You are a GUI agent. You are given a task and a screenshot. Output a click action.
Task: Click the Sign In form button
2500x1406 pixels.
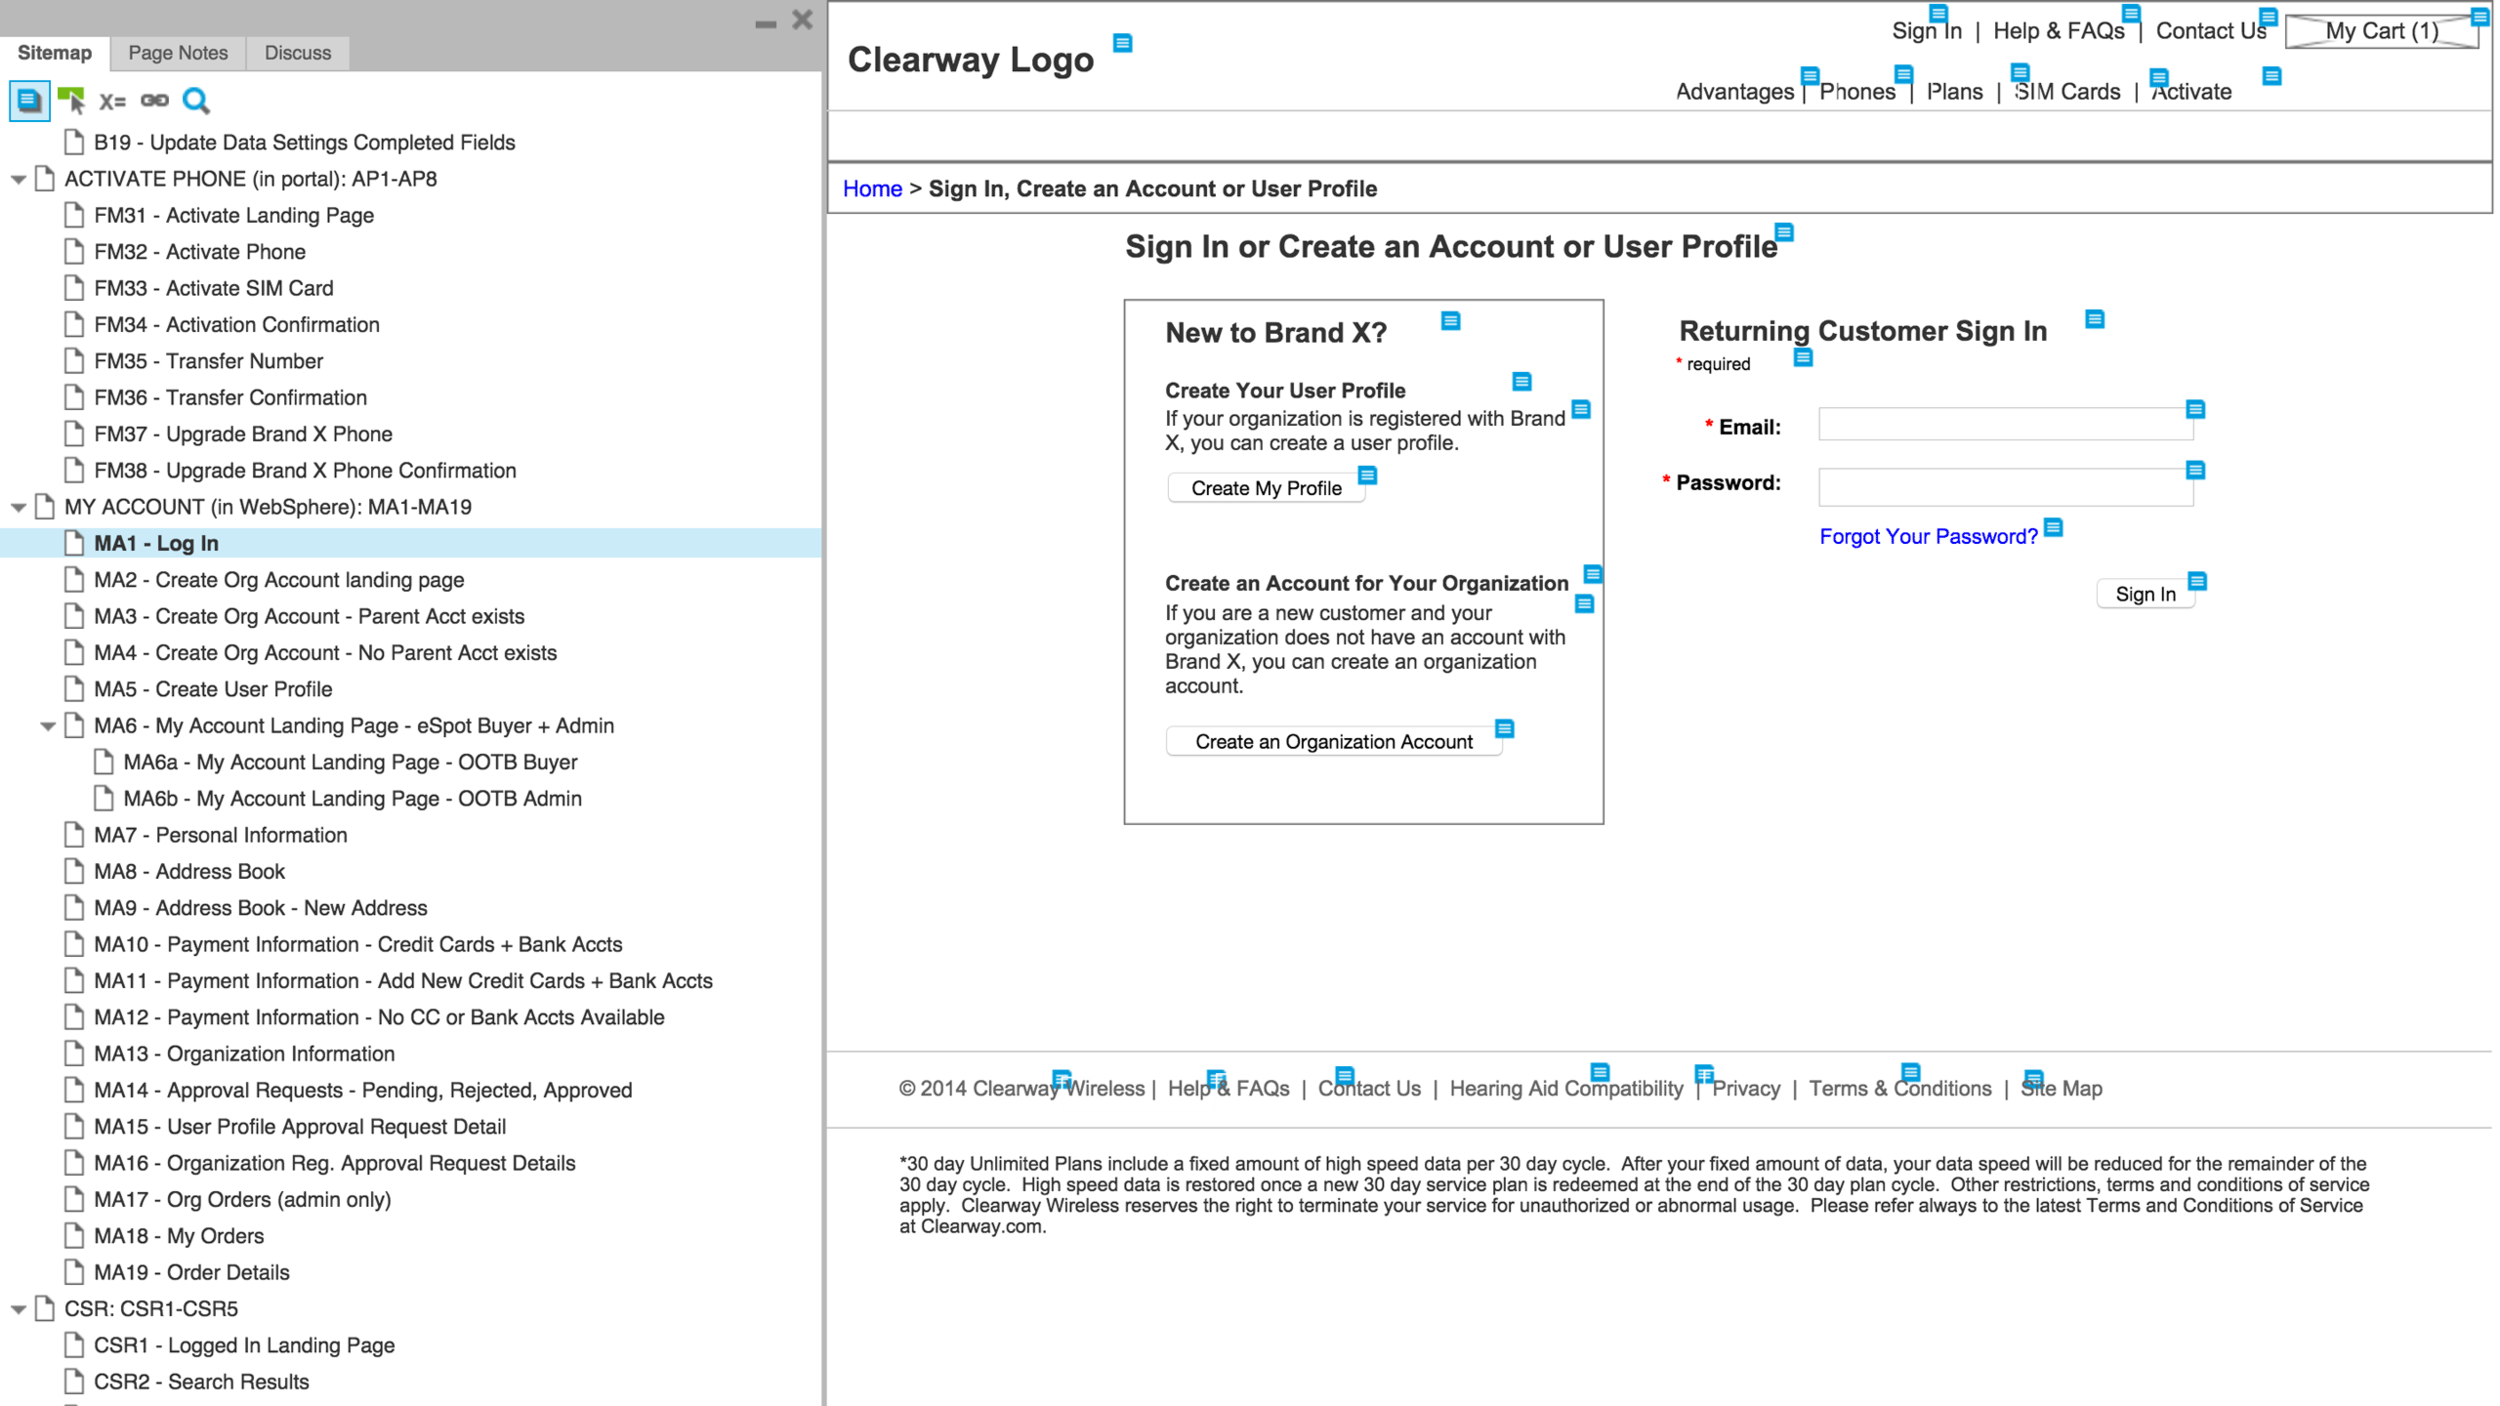point(2146,594)
